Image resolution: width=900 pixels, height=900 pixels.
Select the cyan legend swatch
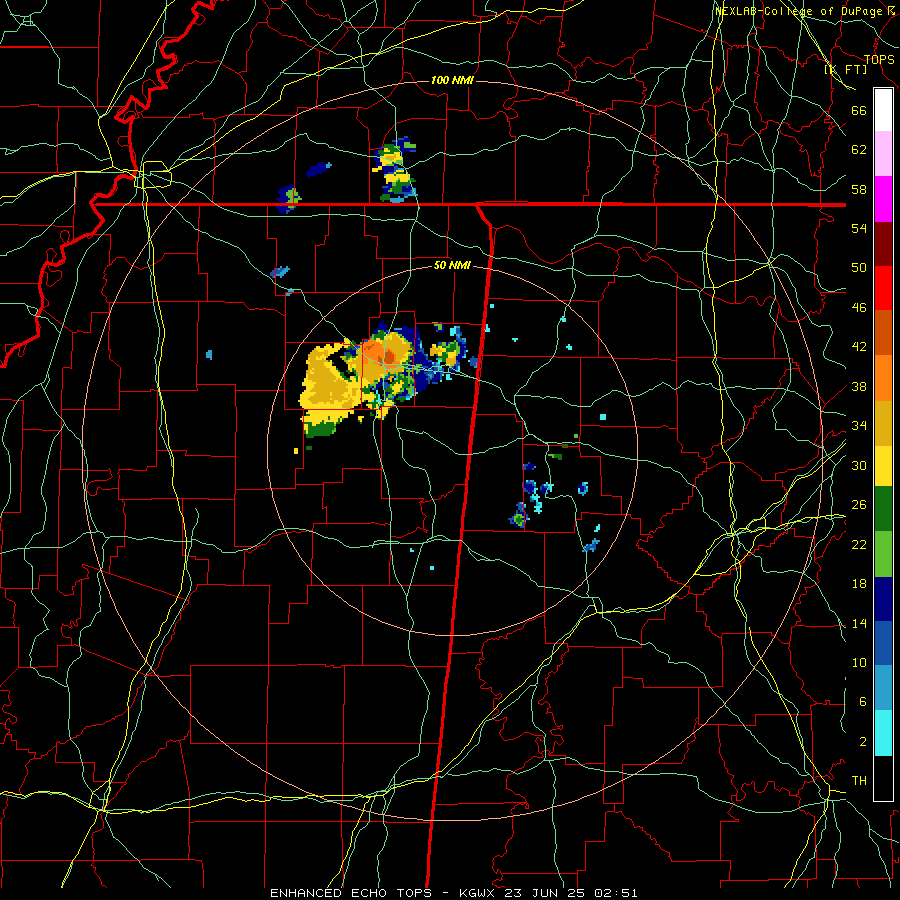(883, 733)
